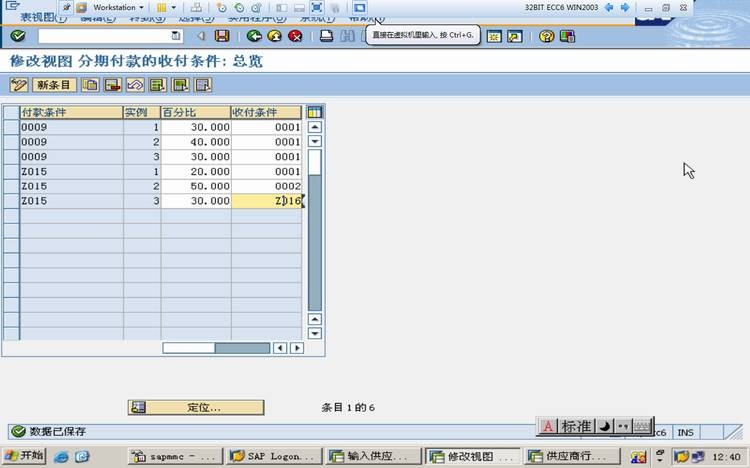The height and width of the screenshot is (468, 750).
Task: Click the Print icon in toolbar
Action: pyautogui.click(x=325, y=36)
